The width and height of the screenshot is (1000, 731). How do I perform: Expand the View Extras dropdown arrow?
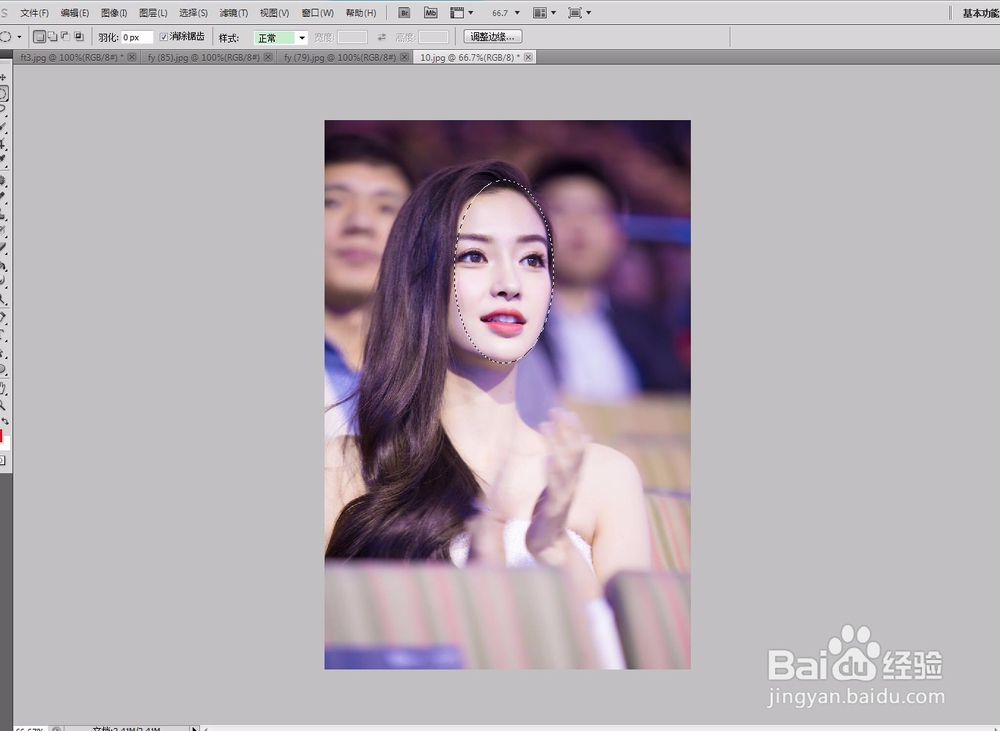(x=471, y=12)
